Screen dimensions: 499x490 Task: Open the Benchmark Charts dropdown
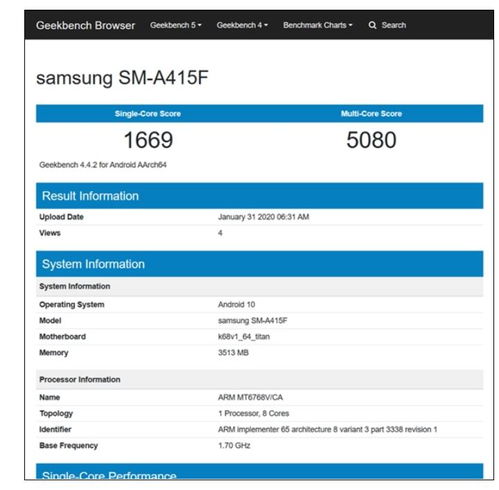tap(317, 25)
